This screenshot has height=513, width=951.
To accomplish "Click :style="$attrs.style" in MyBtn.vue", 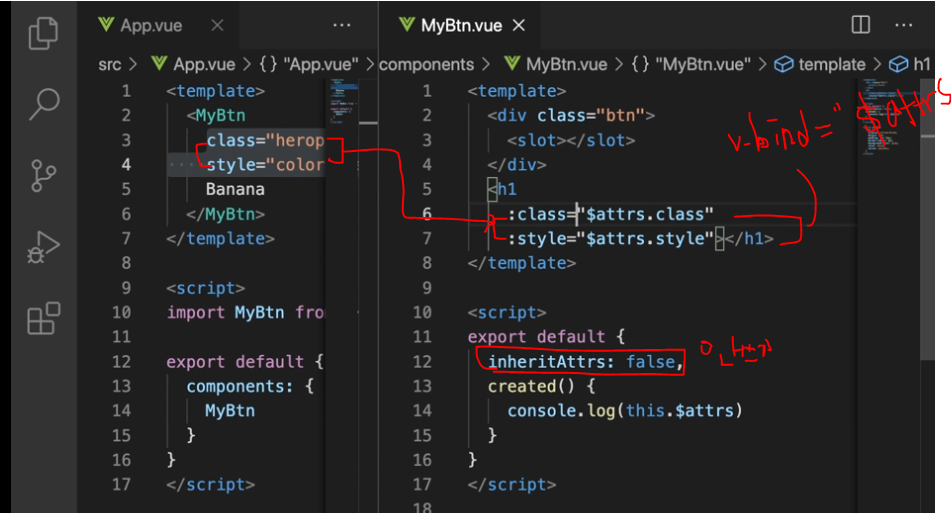I will 611,238.
